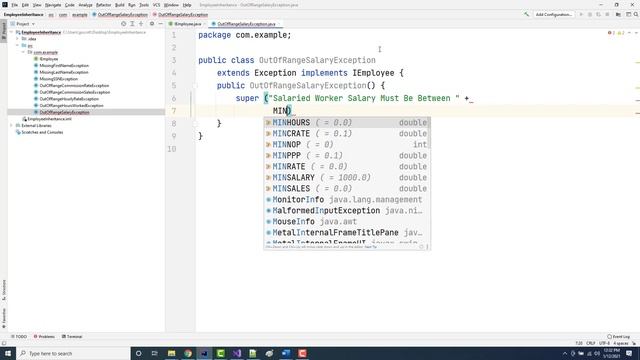The width and height of the screenshot is (640, 360).
Task: Open Project panel settings gear
Action: [152, 24]
